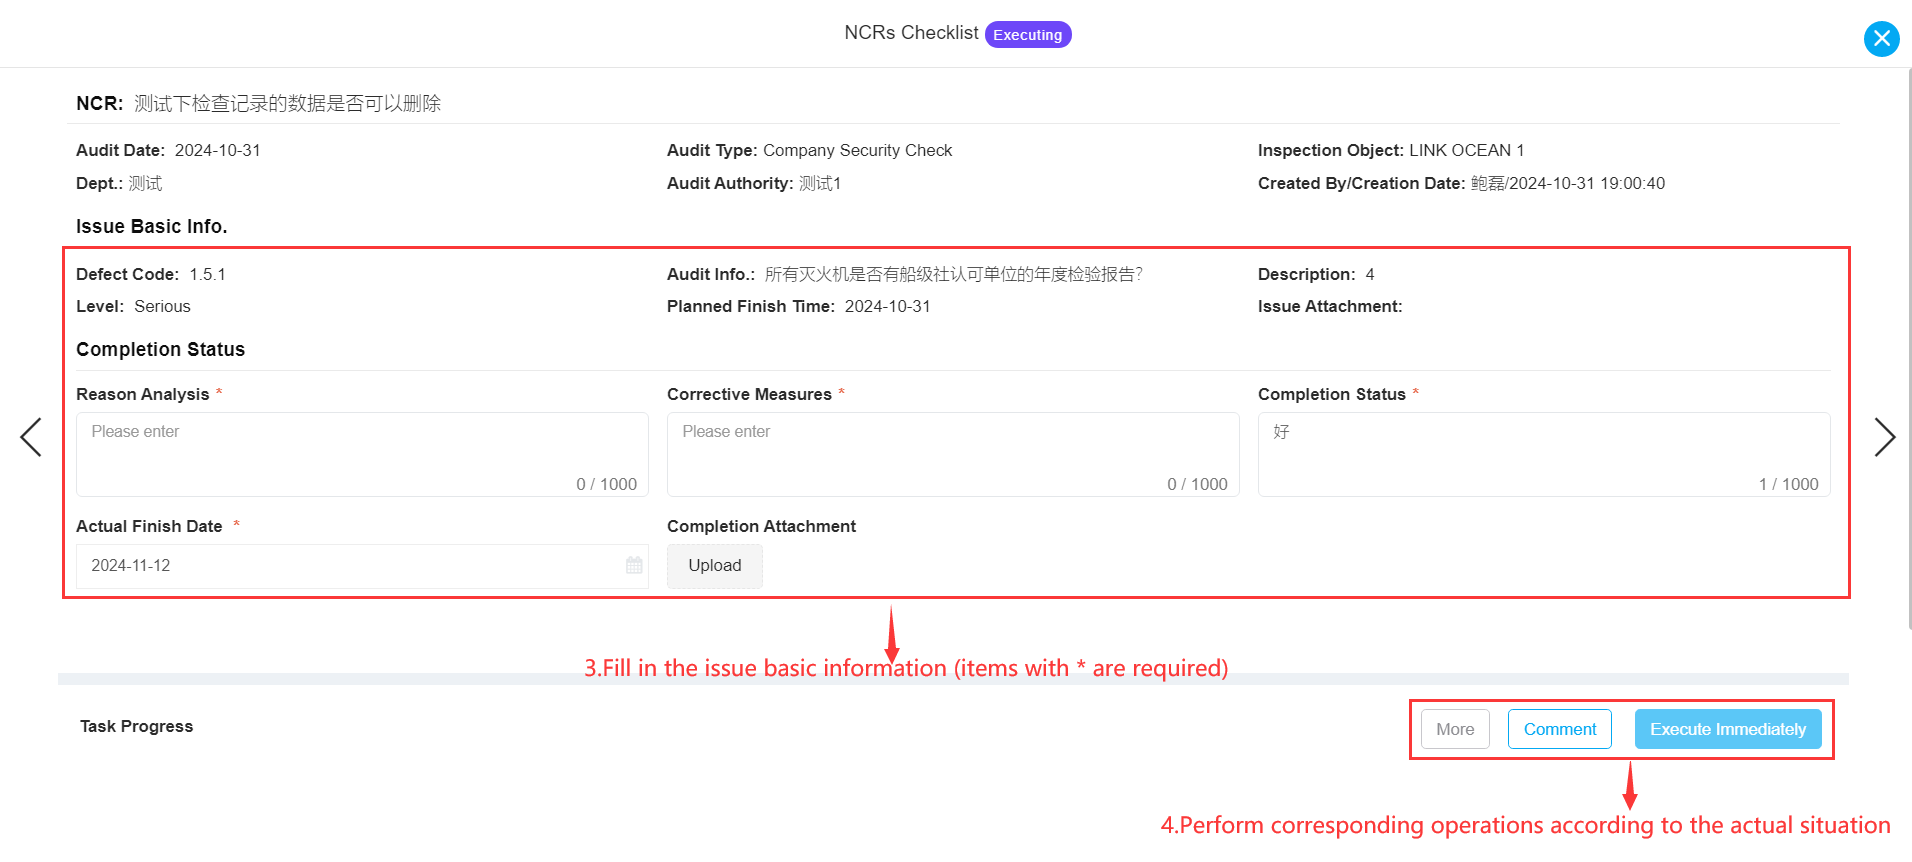
Task: Go to next NCR with right arrow
Action: (1884, 437)
